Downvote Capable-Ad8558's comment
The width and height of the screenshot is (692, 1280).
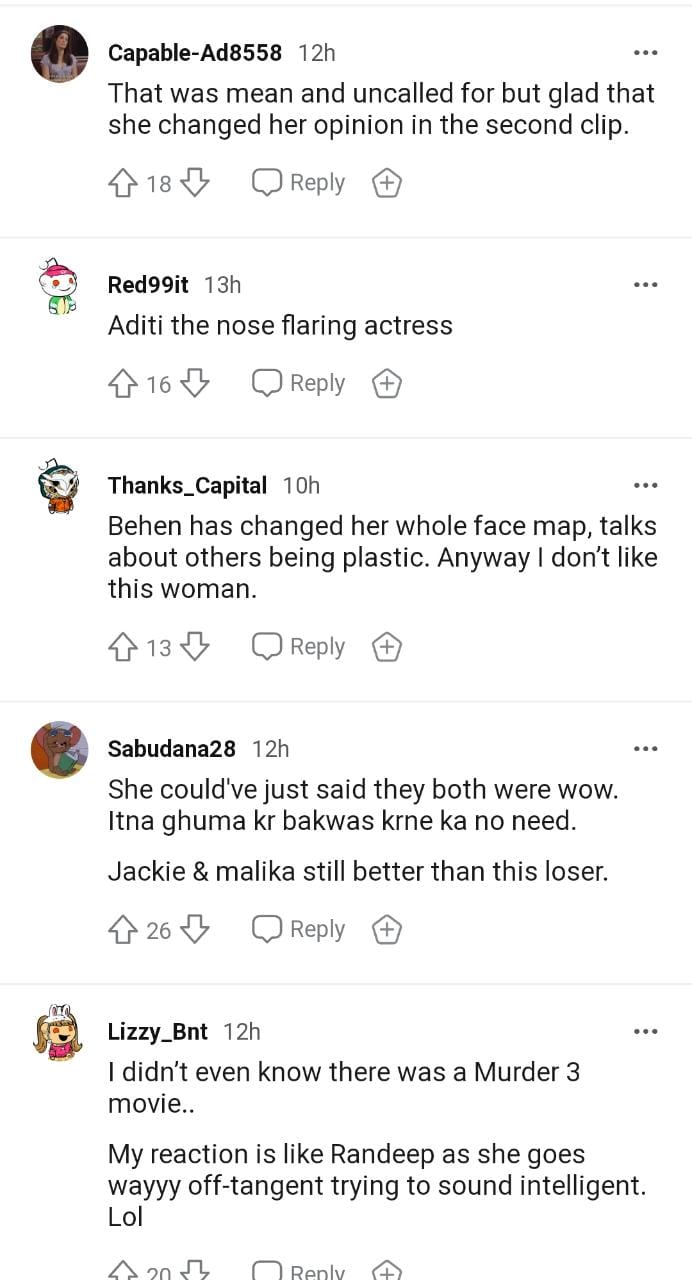coord(195,183)
